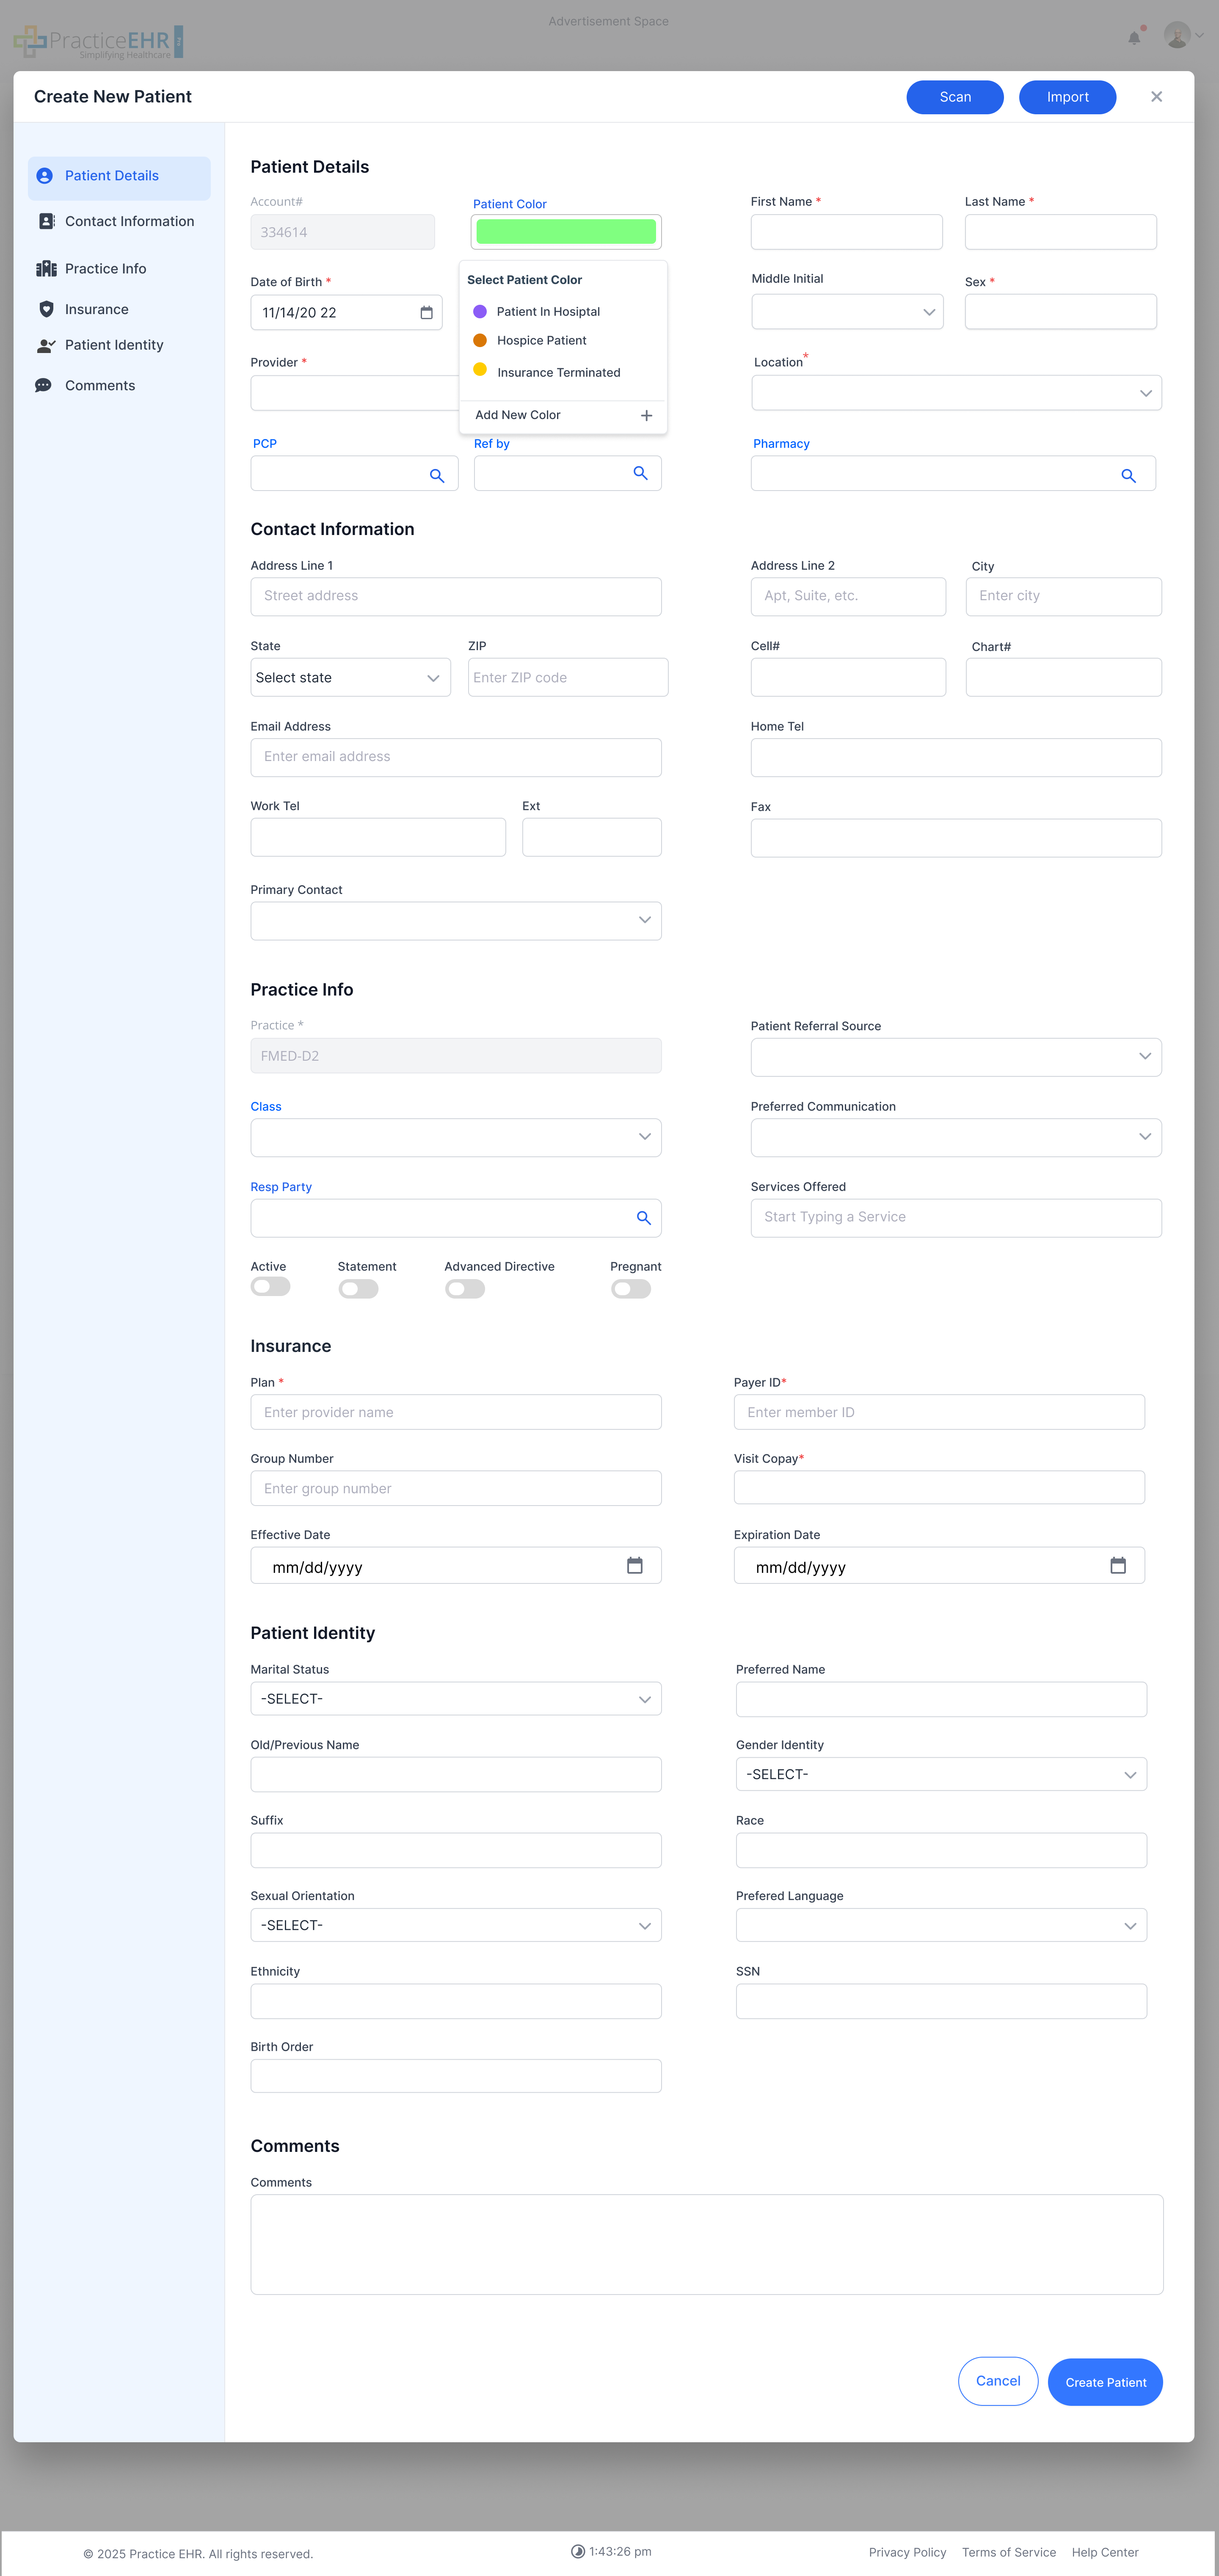Open the Date of Birth calendar picker
This screenshot has height=2576, width=1219.
pos(426,313)
